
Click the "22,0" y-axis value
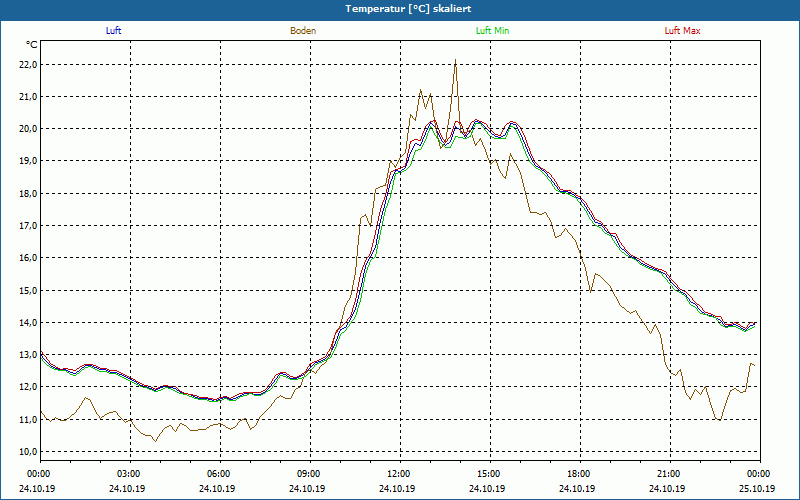pyautogui.click(x=29, y=64)
